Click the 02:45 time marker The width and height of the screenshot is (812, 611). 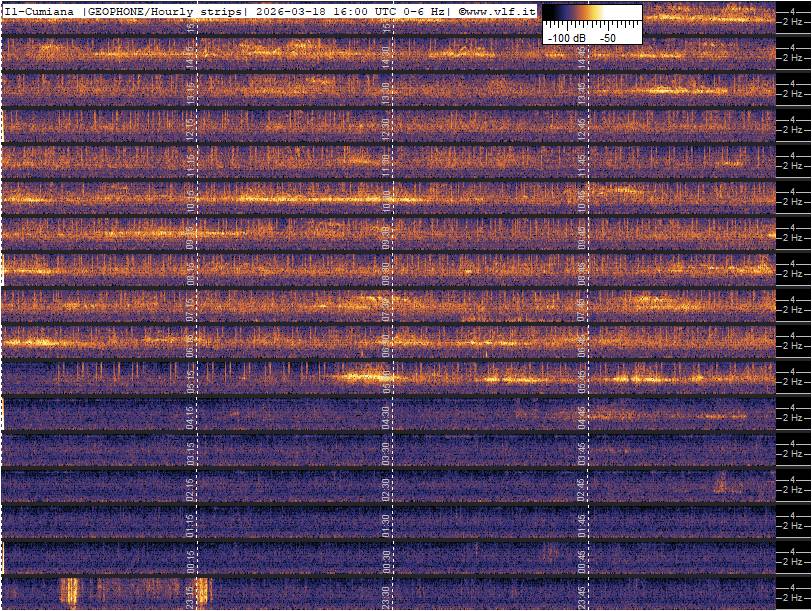click(x=582, y=489)
